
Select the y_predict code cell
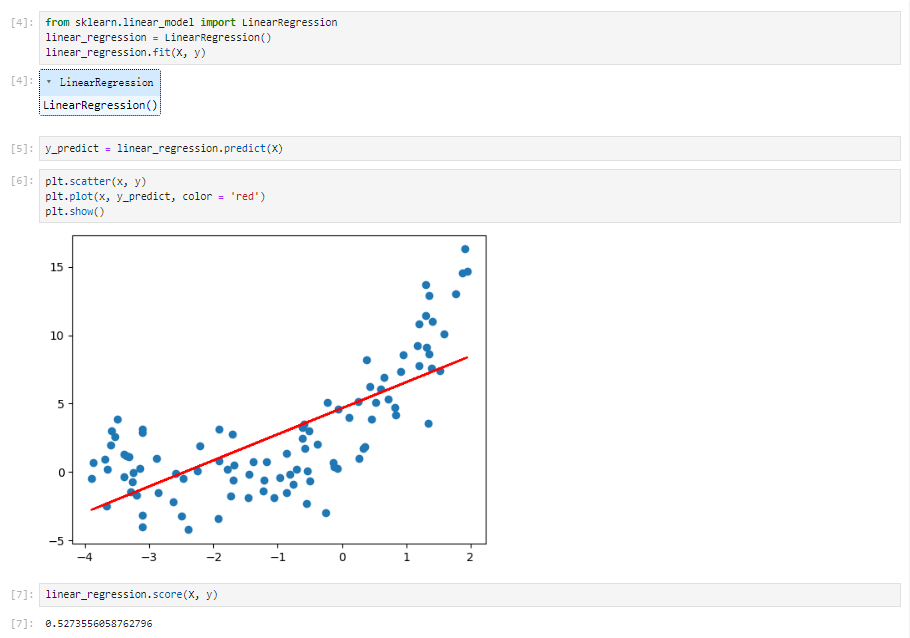[x=470, y=149]
